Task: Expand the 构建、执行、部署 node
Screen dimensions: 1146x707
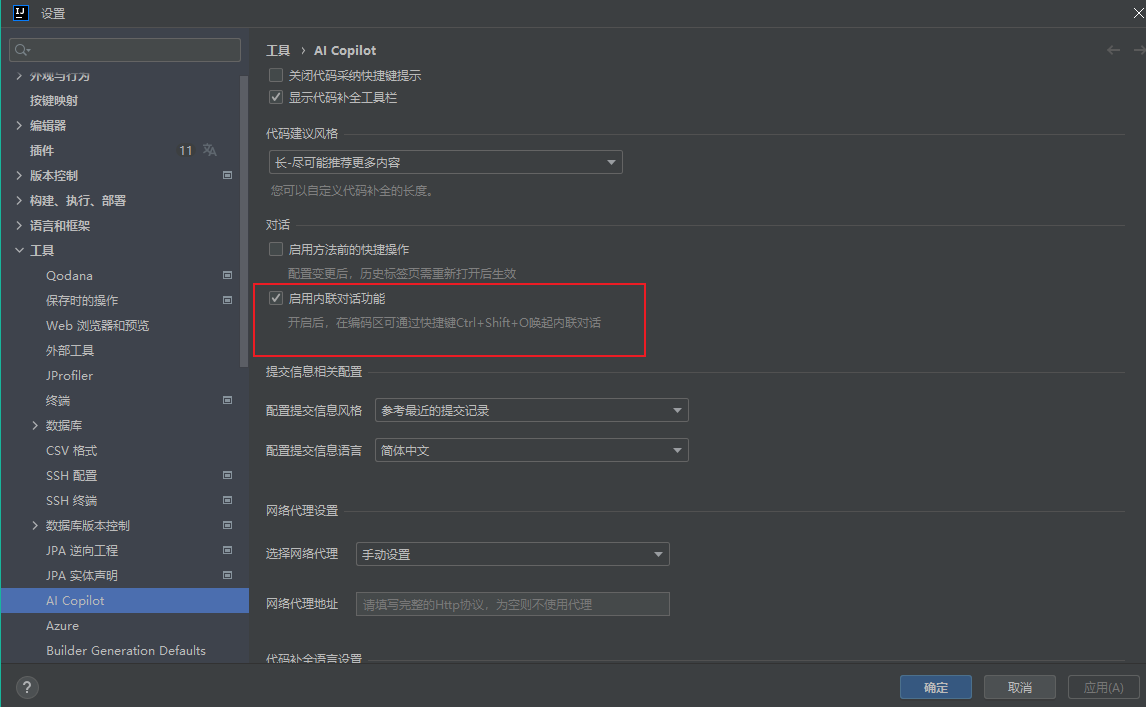Action: click(19, 200)
